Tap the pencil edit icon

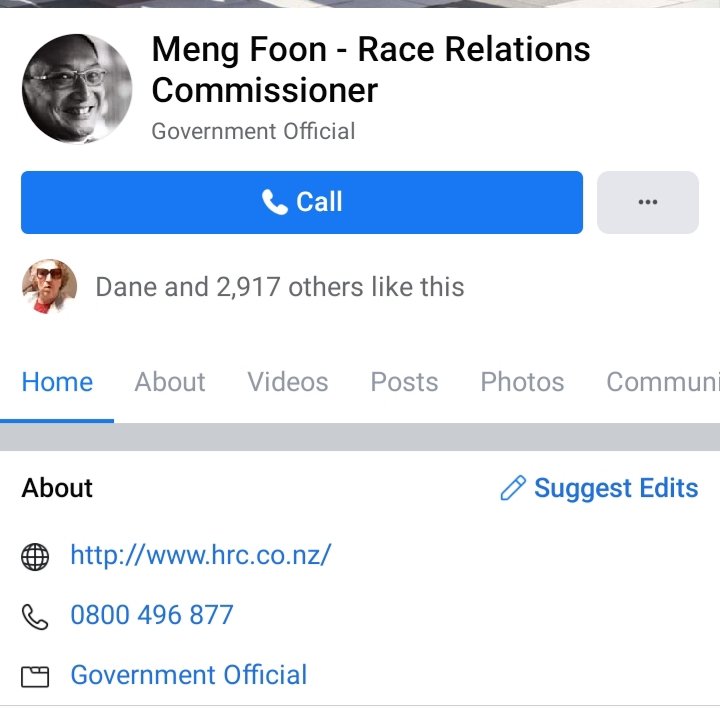coord(513,488)
